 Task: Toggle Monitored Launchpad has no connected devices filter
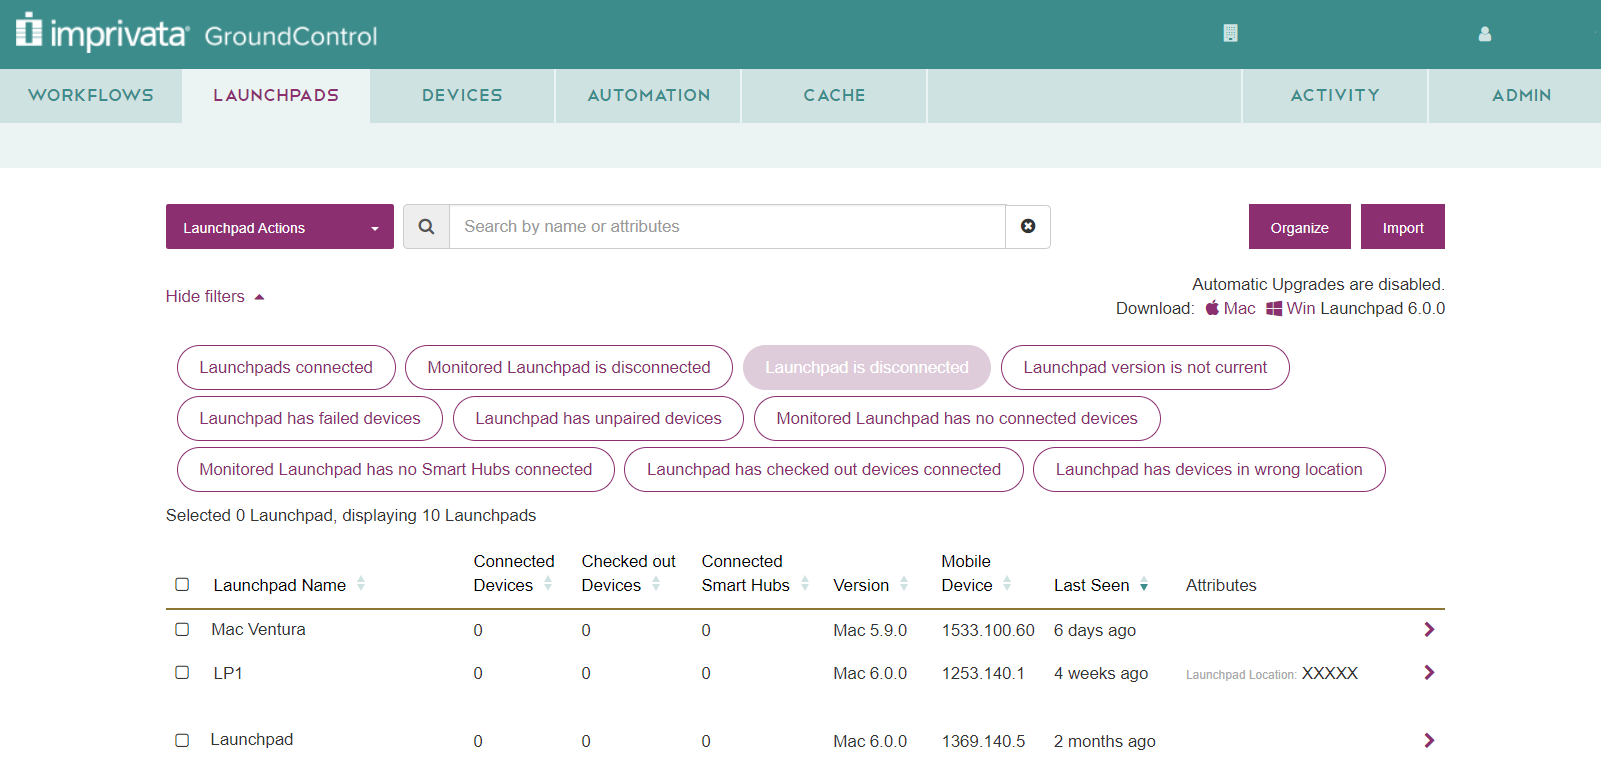tap(957, 418)
